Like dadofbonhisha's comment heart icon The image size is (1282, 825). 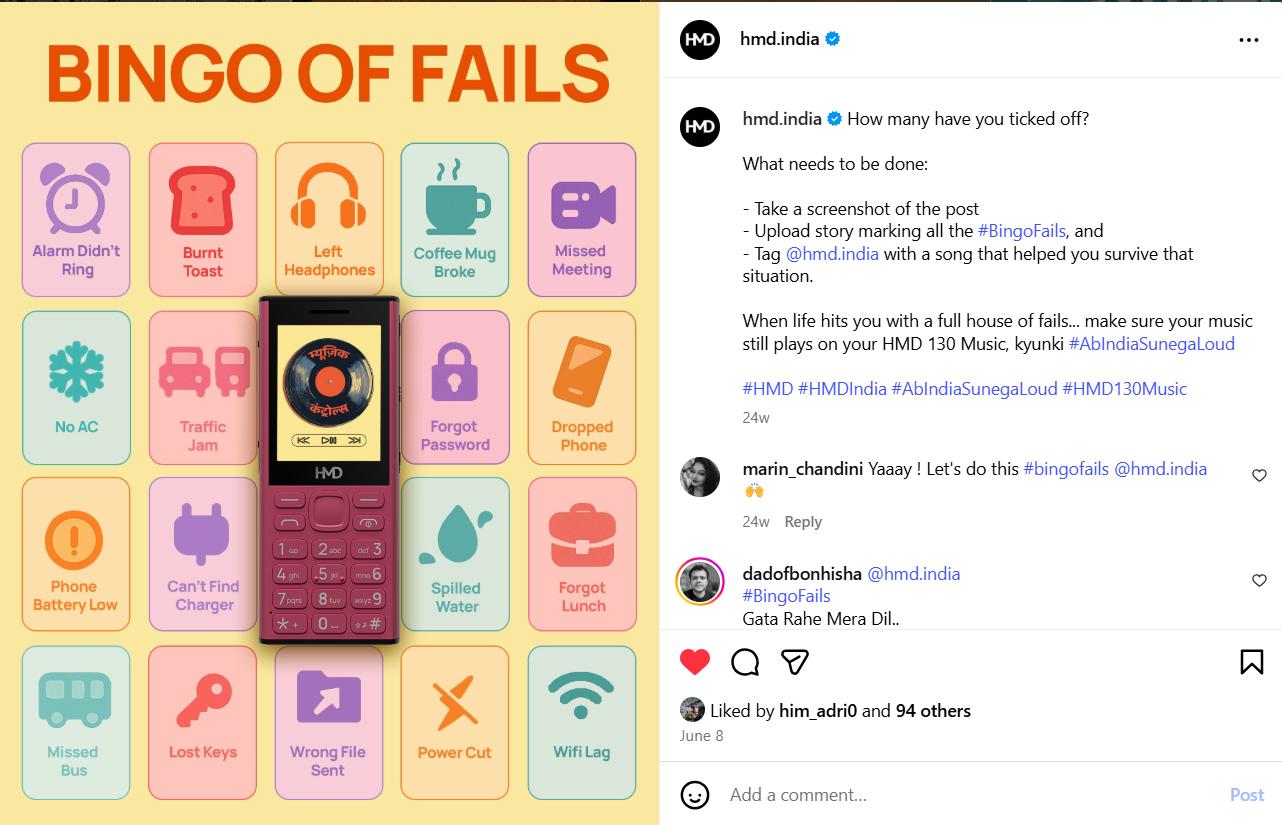pos(1259,581)
